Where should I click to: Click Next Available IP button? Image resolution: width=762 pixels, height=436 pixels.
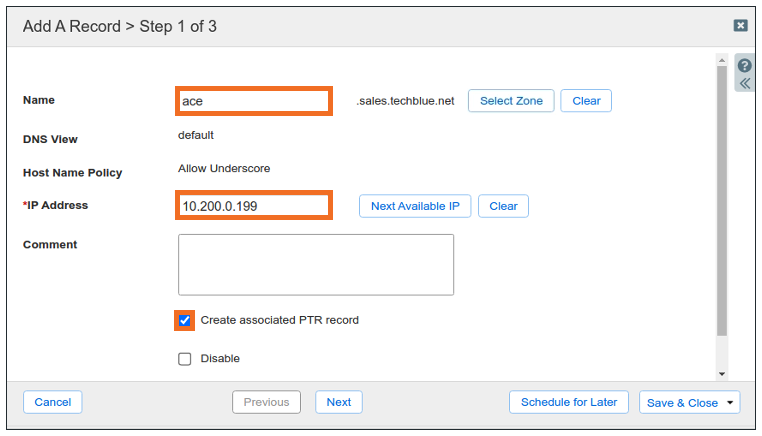414,206
